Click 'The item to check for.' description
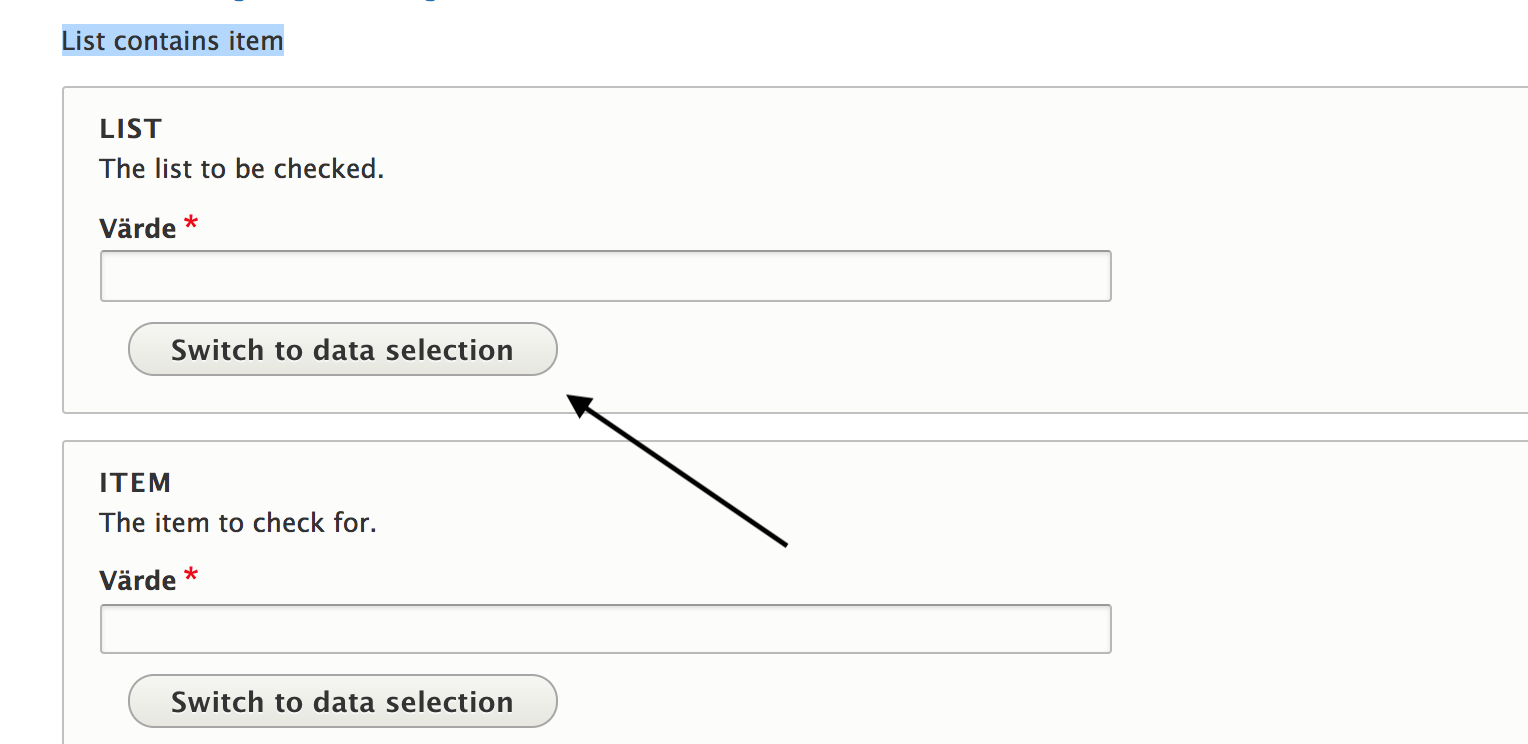 click(x=238, y=523)
